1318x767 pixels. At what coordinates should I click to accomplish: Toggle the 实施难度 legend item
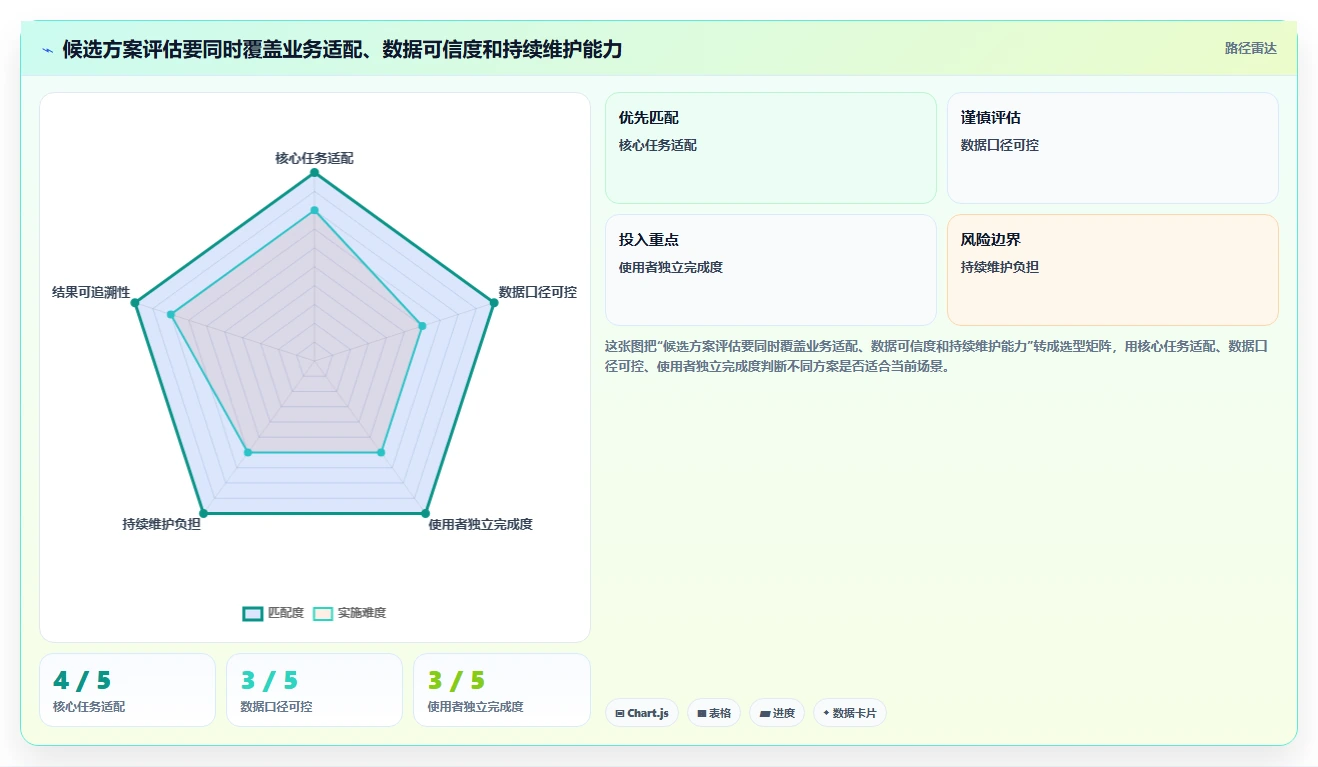click(x=349, y=613)
